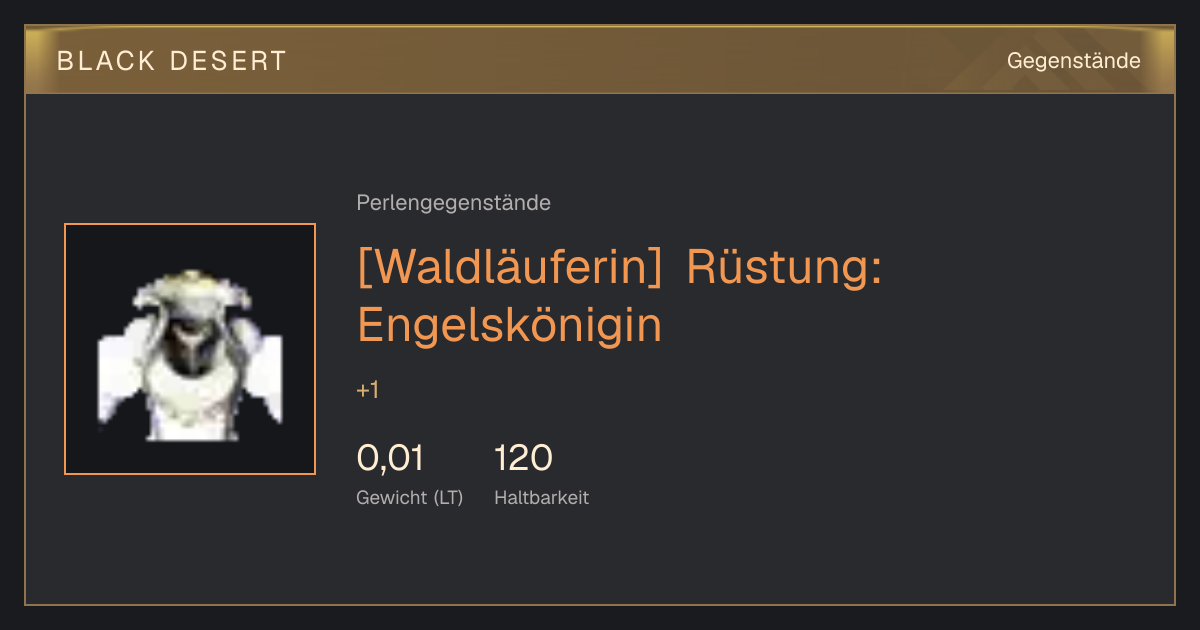Click the Engelskönigin armor item icon
The height and width of the screenshot is (630, 1200).
(190, 349)
